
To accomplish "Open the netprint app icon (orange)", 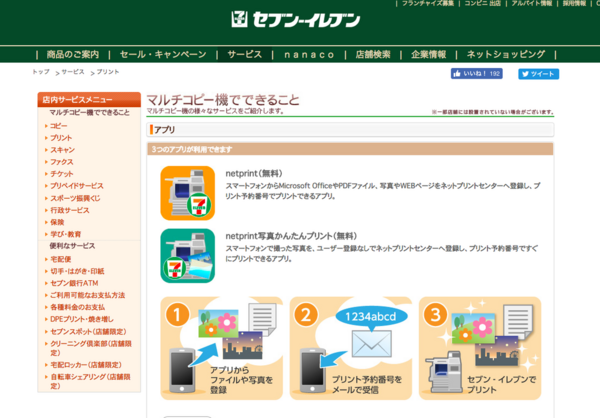I will click(188, 193).
